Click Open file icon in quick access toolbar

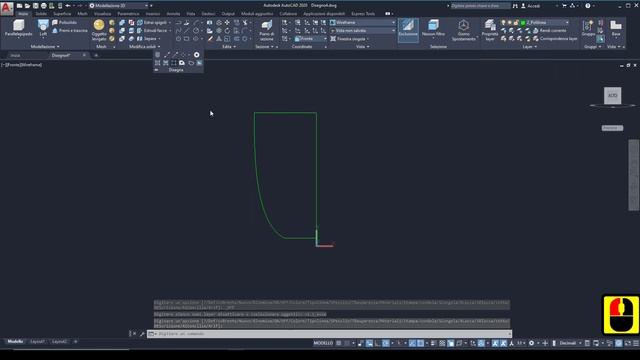(27, 6)
